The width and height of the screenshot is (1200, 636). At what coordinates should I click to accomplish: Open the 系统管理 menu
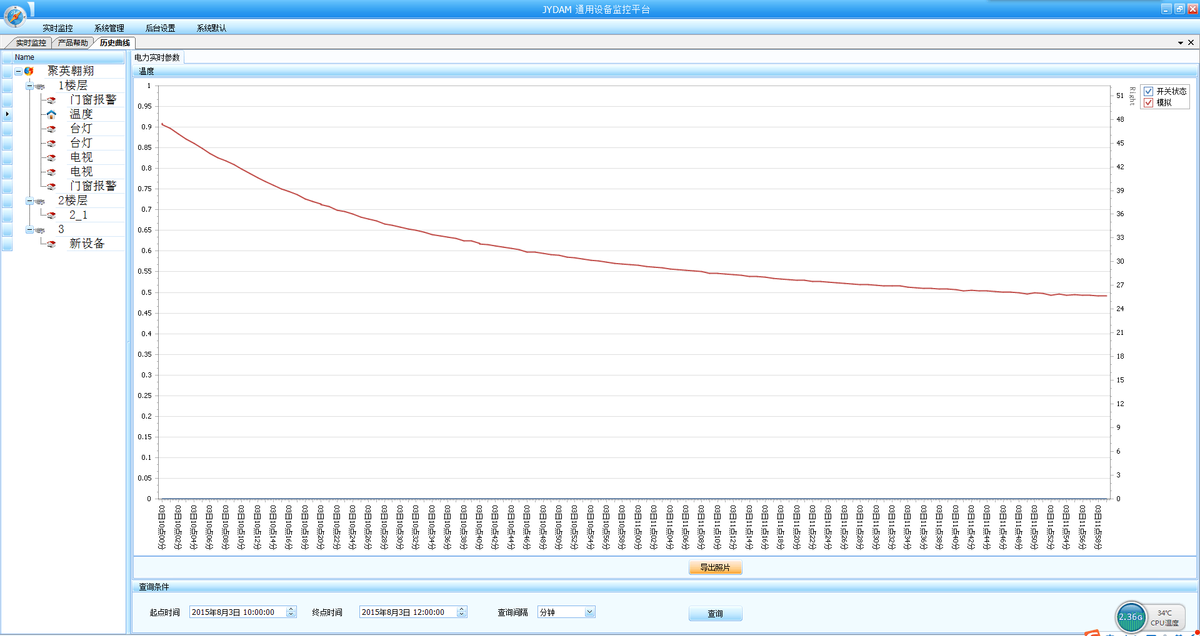109,28
